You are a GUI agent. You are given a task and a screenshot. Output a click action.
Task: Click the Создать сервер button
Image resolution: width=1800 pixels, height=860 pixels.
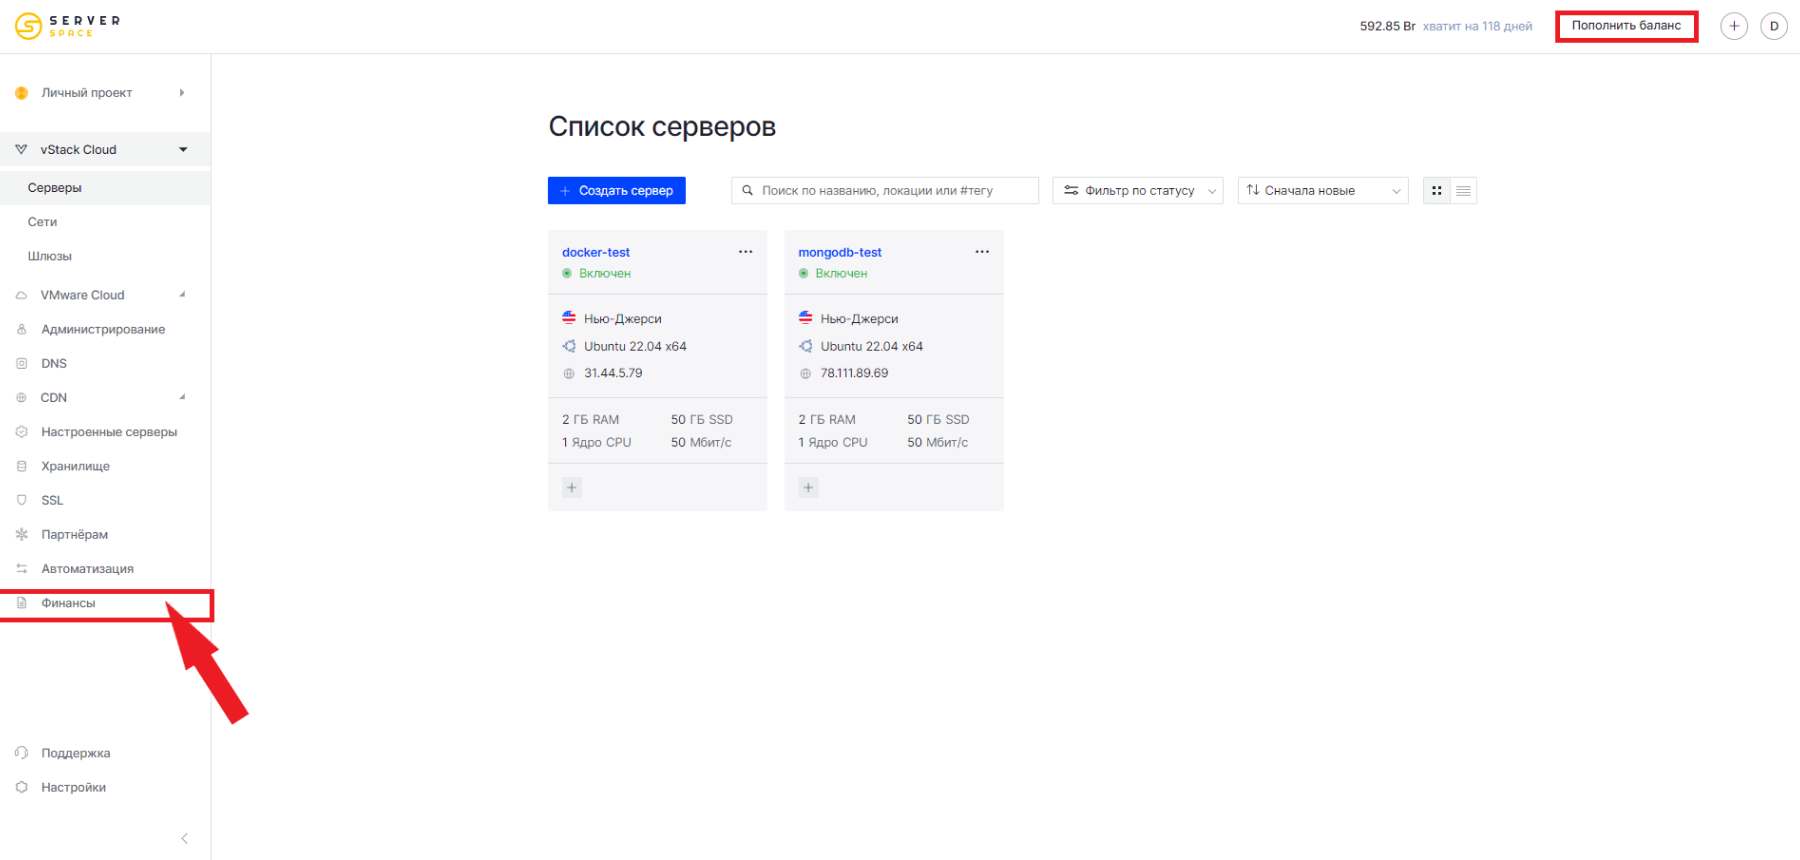pos(617,190)
